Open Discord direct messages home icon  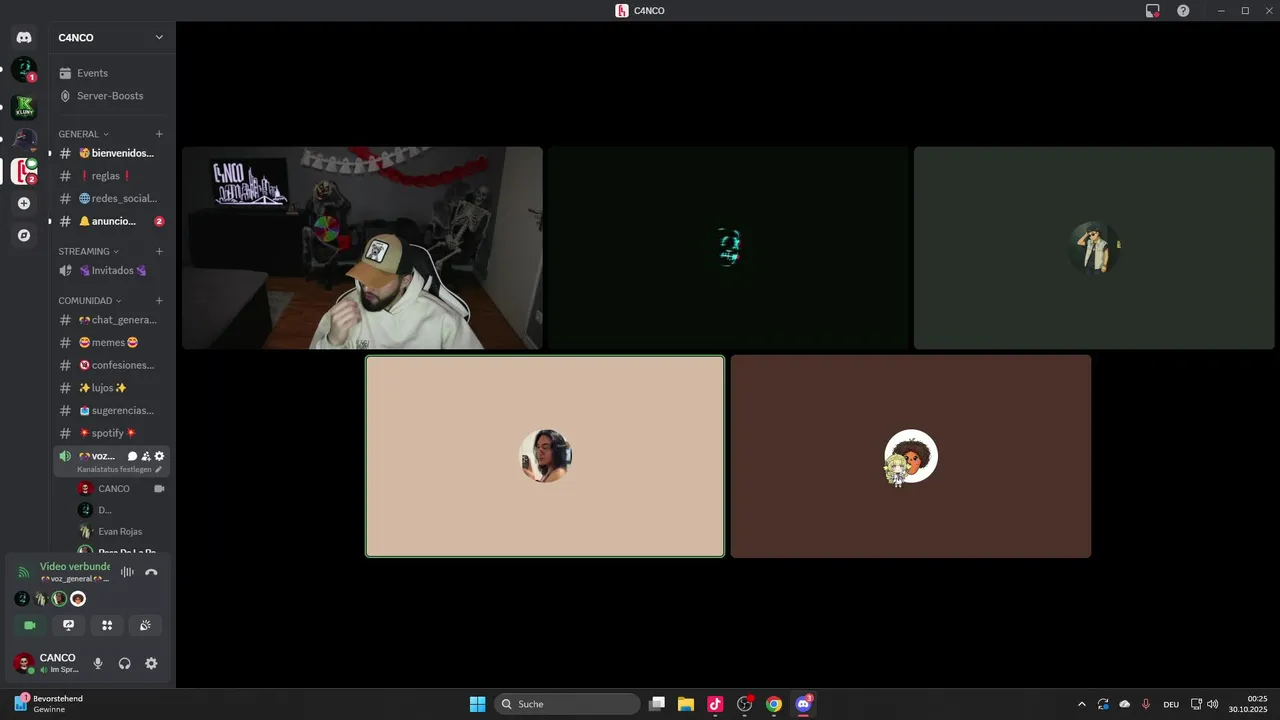point(24,37)
